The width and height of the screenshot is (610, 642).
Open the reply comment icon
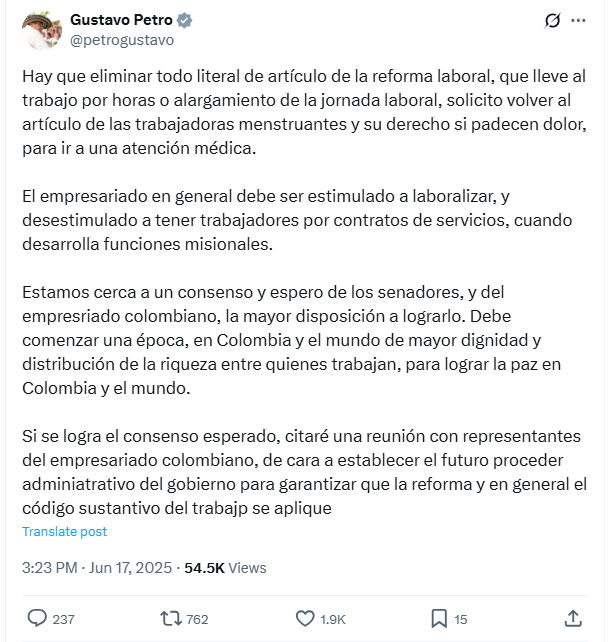[37, 618]
